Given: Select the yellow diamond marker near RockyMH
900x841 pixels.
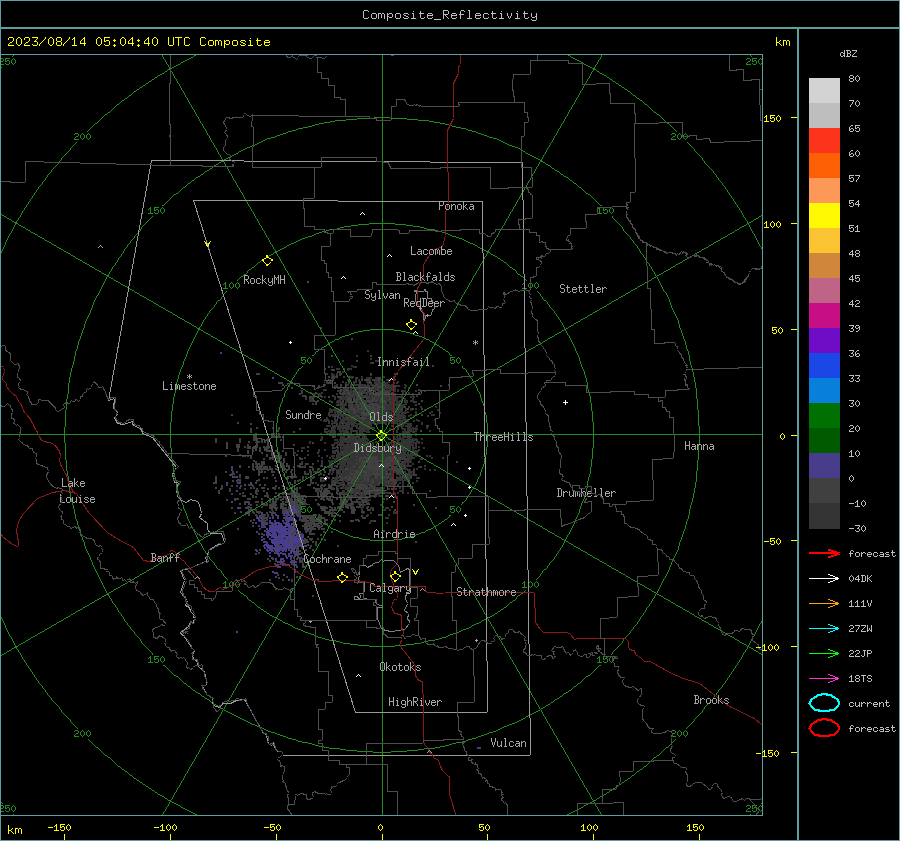Looking at the screenshot, I should click(267, 261).
